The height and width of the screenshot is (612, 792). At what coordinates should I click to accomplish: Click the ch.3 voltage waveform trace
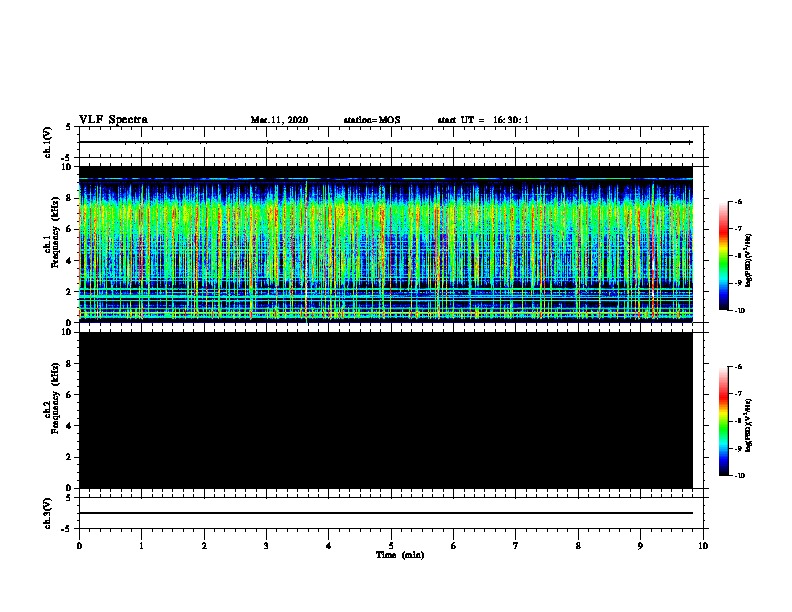coord(386,513)
